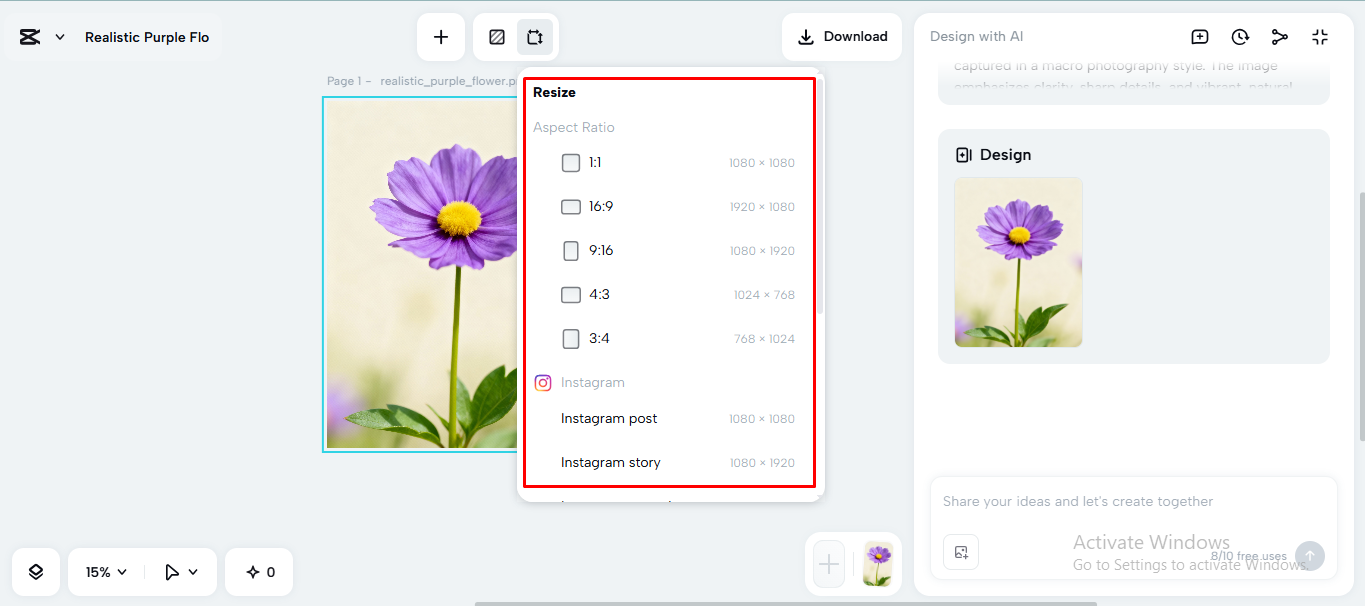Click the share workflow icon

(x=1280, y=36)
